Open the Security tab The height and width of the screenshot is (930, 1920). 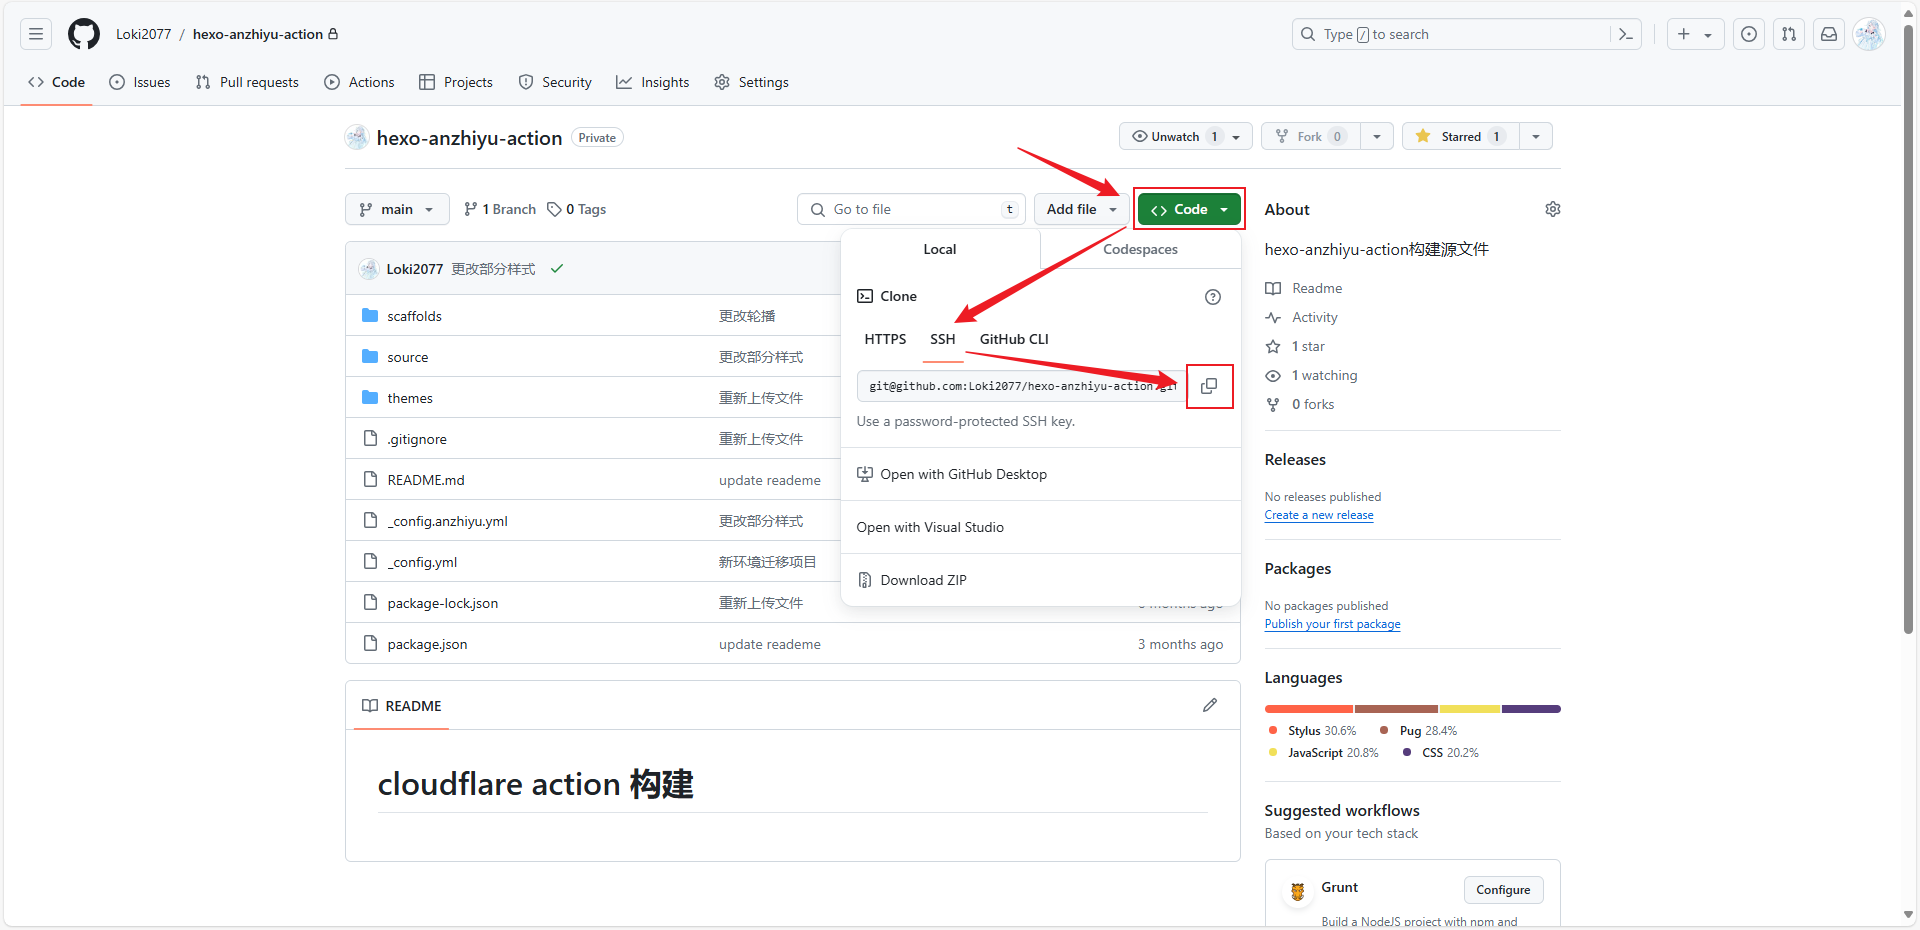(x=555, y=82)
